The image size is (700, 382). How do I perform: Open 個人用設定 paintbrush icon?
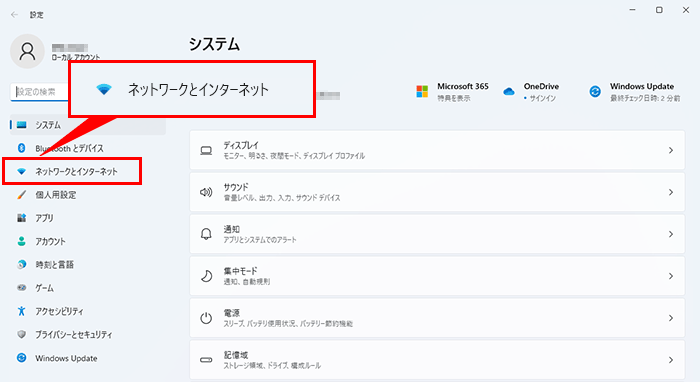pos(21,195)
